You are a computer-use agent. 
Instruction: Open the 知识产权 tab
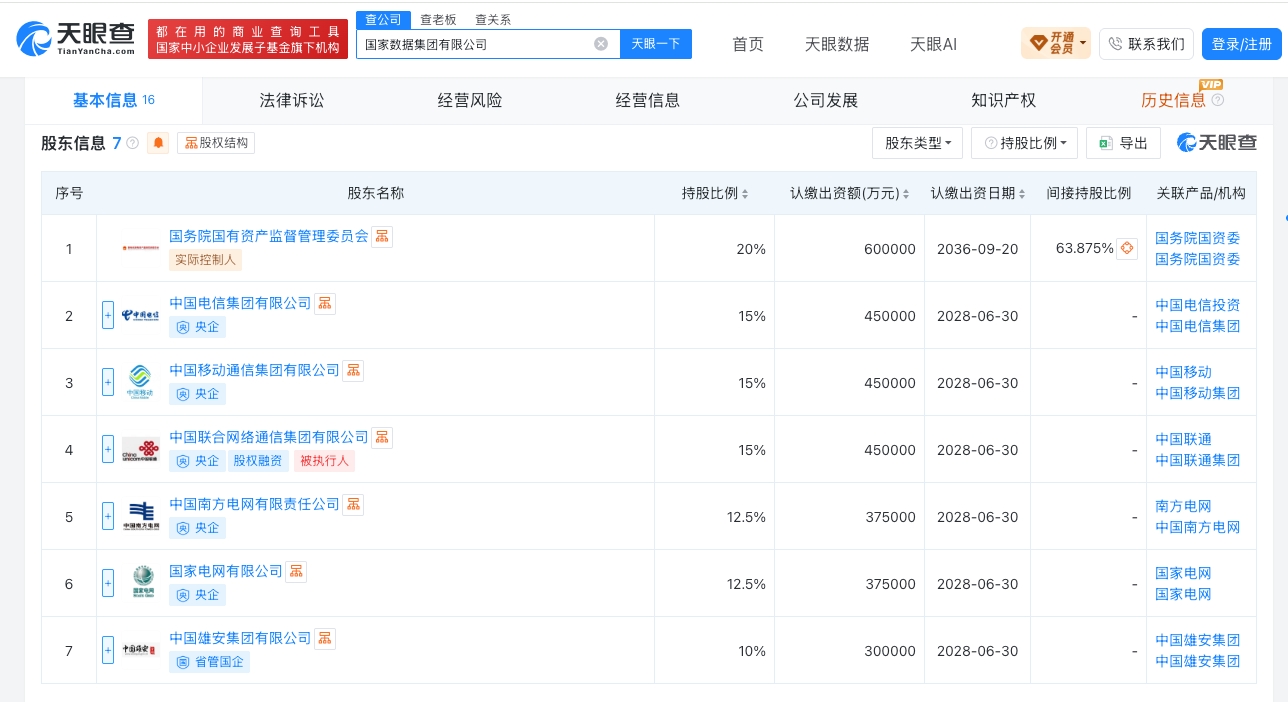(1003, 100)
